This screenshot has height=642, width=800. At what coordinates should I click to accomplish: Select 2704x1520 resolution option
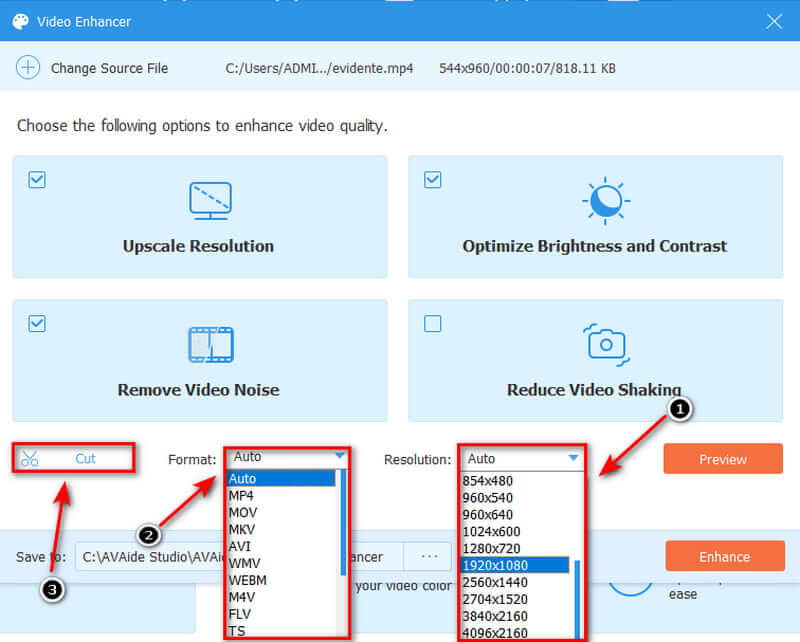(x=515, y=599)
